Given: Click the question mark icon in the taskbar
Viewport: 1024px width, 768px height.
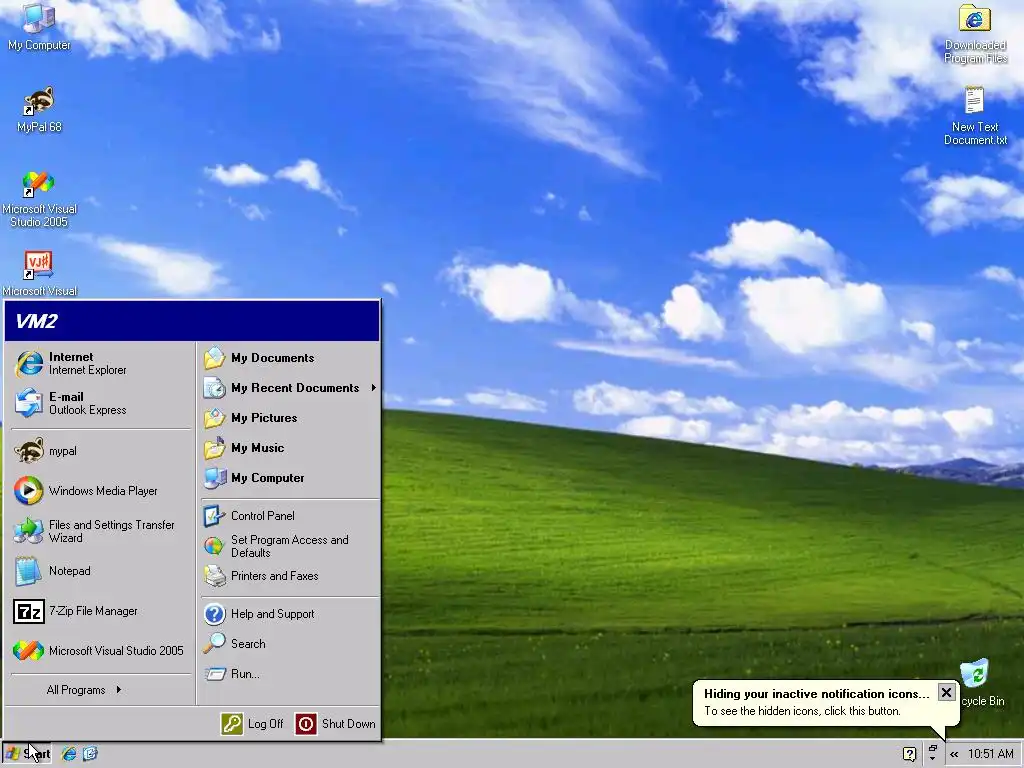Looking at the screenshot, I should (909, 754).
